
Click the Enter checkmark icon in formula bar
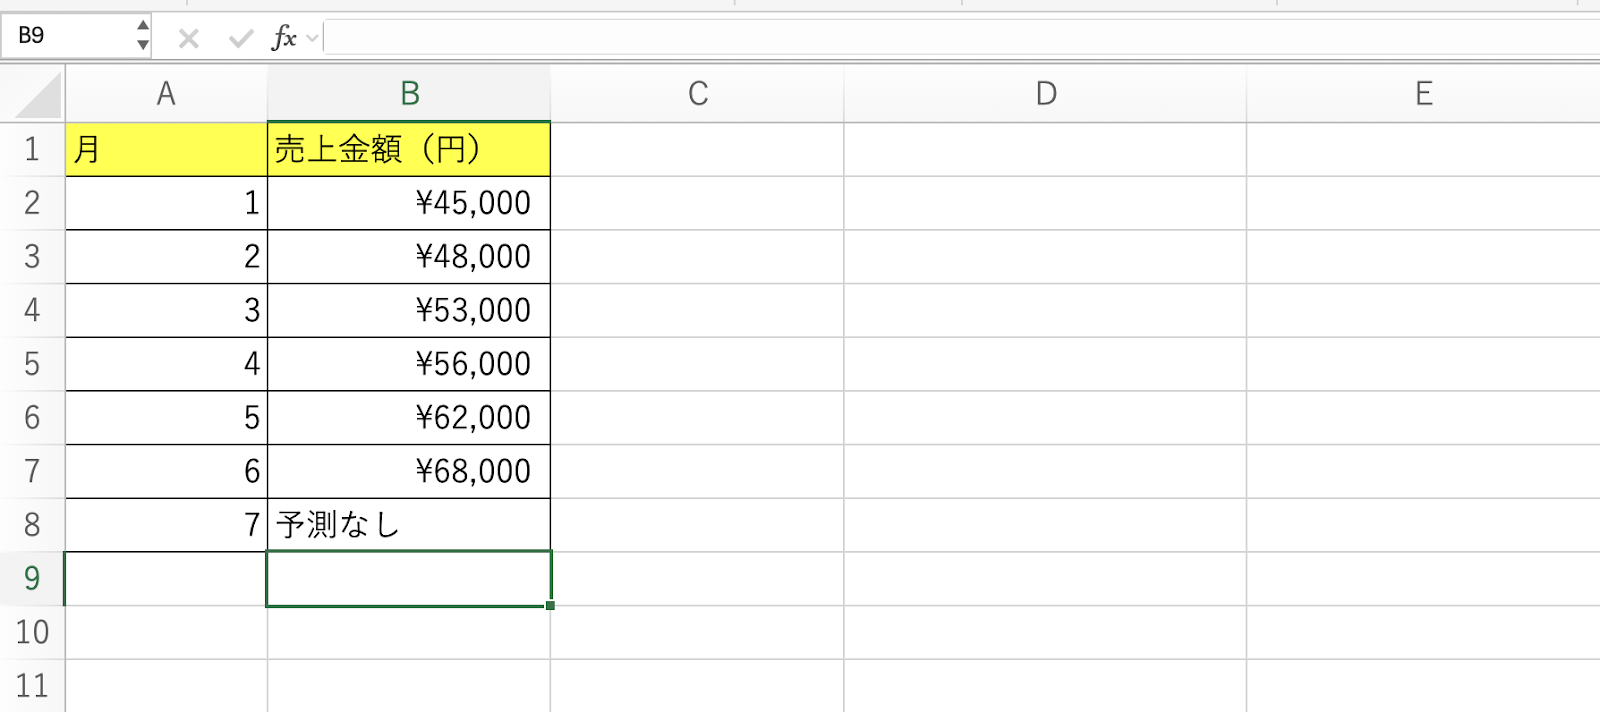240,39
